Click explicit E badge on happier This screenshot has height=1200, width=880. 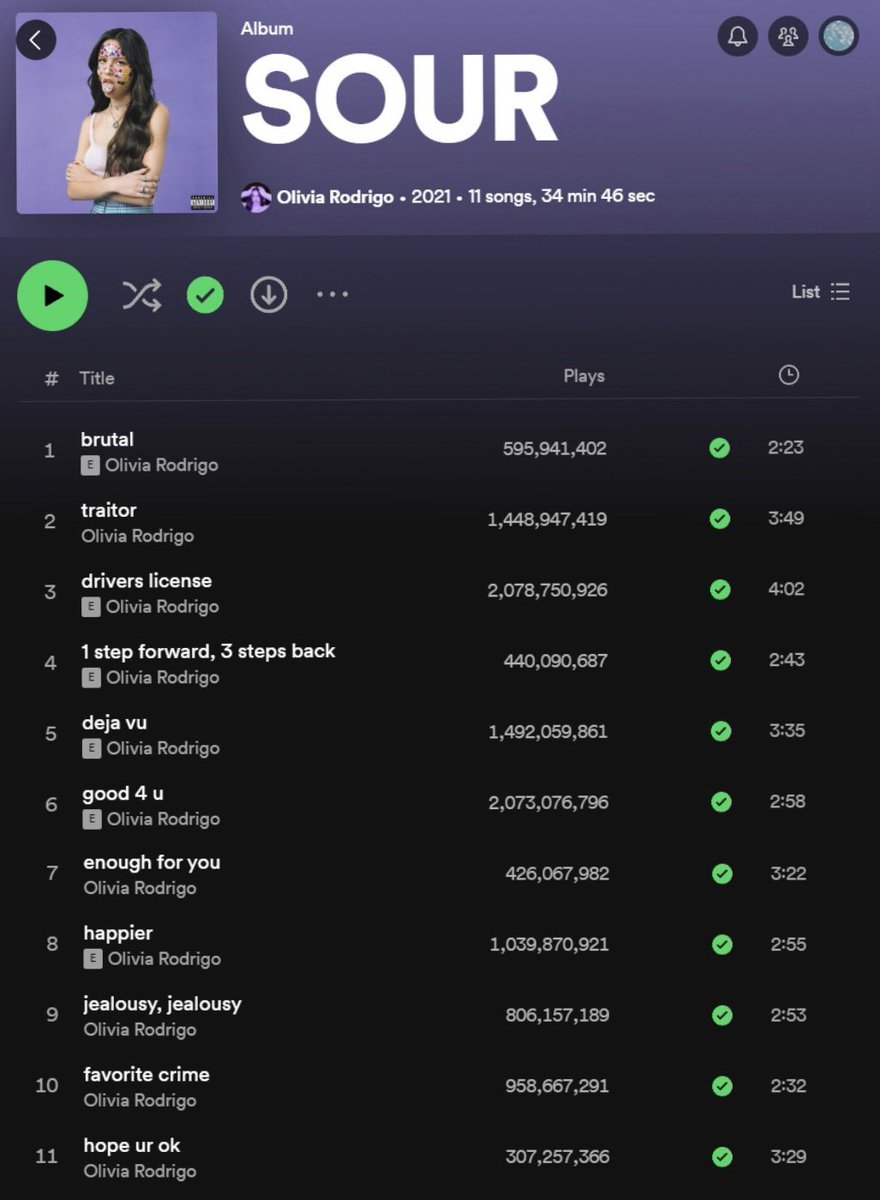click(x=93, y=959)
